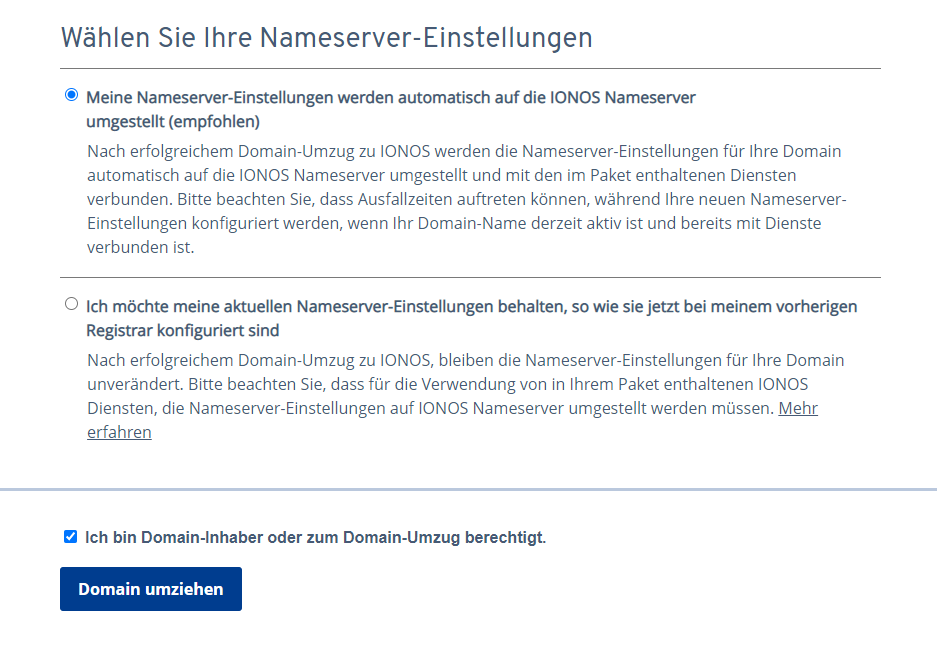Click label 'Ich möchte meine aktuellen Nameserver-Einstellungen behalten'
The height and width of the screenshot is (646, 937).
471,319
